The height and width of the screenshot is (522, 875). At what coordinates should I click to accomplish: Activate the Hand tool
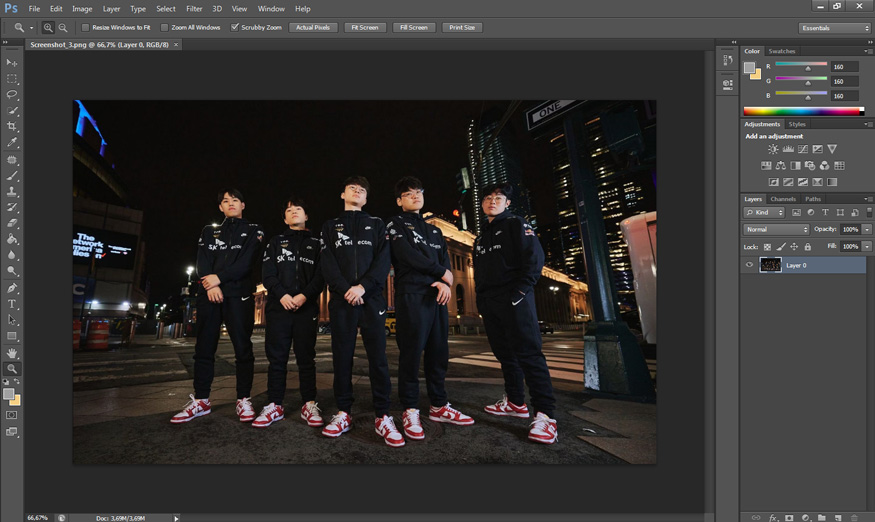(x=12, y=352)
